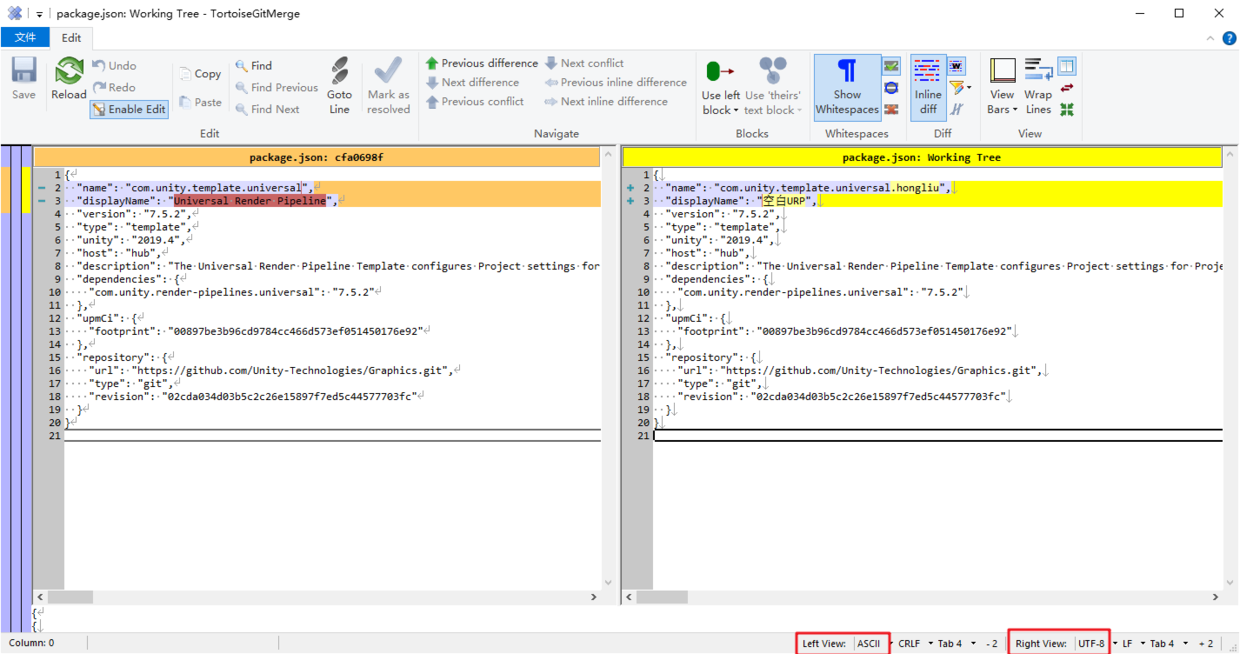Go to the Next difference
The image size is (1240, 654).
point(473,82)
